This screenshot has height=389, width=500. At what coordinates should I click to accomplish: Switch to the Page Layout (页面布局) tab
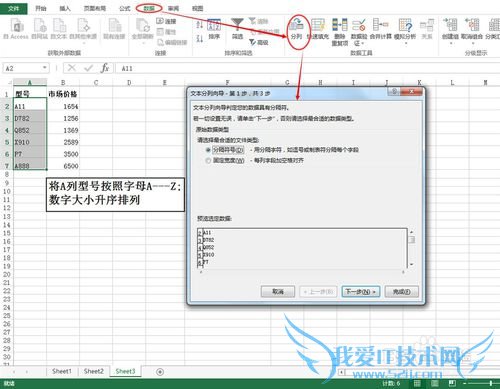click(x=95, y=8)
